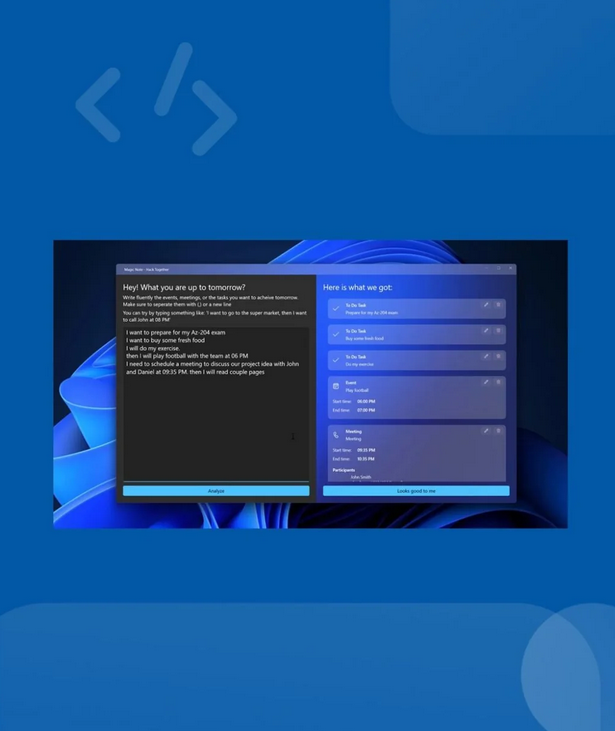This screenshot has height=731, width=615.
Task: Click checkmark icon of exercise task
Action: (x=336, y=360)
